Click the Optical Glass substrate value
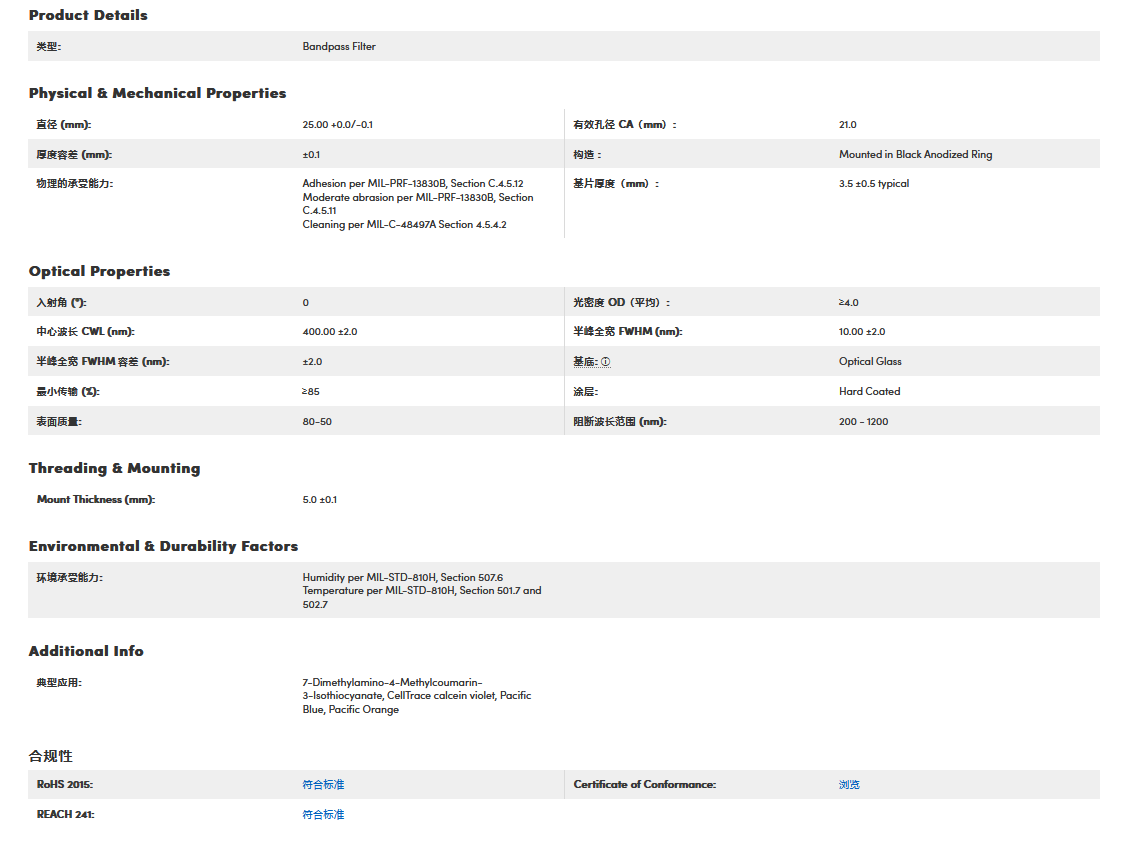 pos(870,362)
